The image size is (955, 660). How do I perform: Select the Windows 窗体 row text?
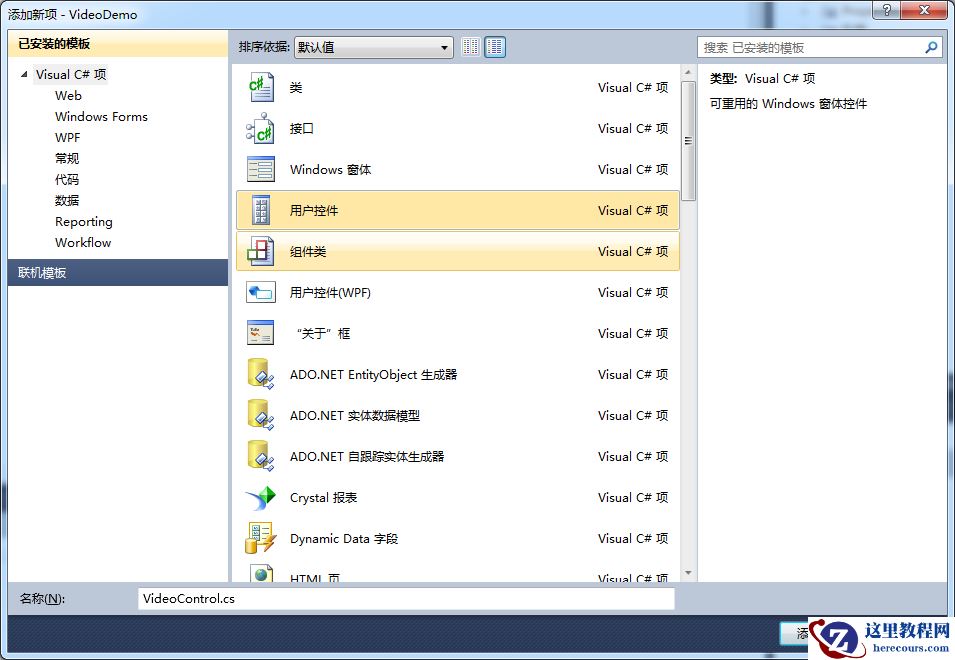[330, 169]
